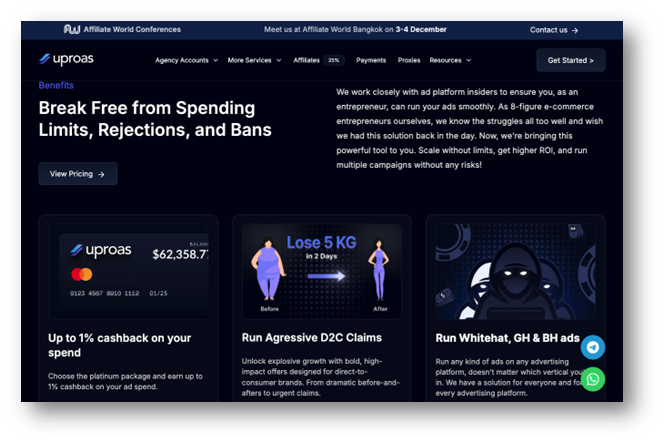Click the uproas logo in the navbar
The width and height of the screenshot is (665, 444).
tap(67, 59)
